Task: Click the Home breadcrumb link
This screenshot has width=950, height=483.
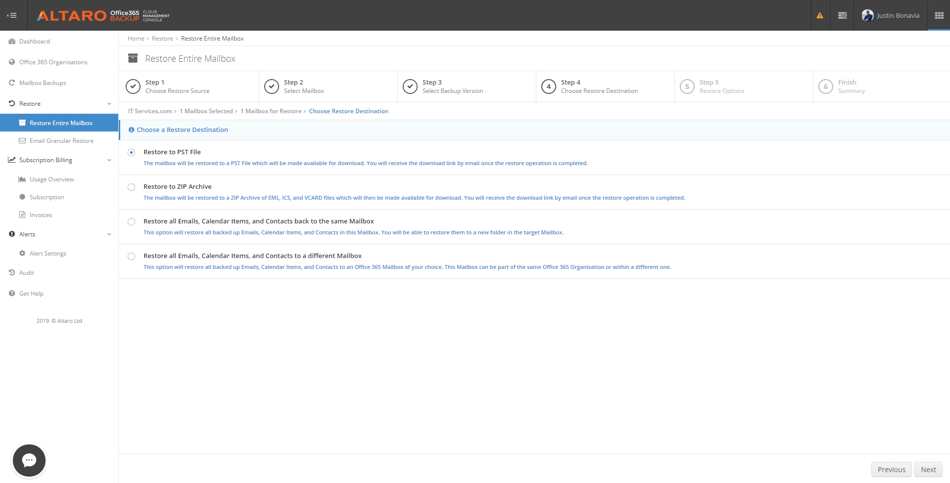Action: pyautogui.click(x=135, y=38)
